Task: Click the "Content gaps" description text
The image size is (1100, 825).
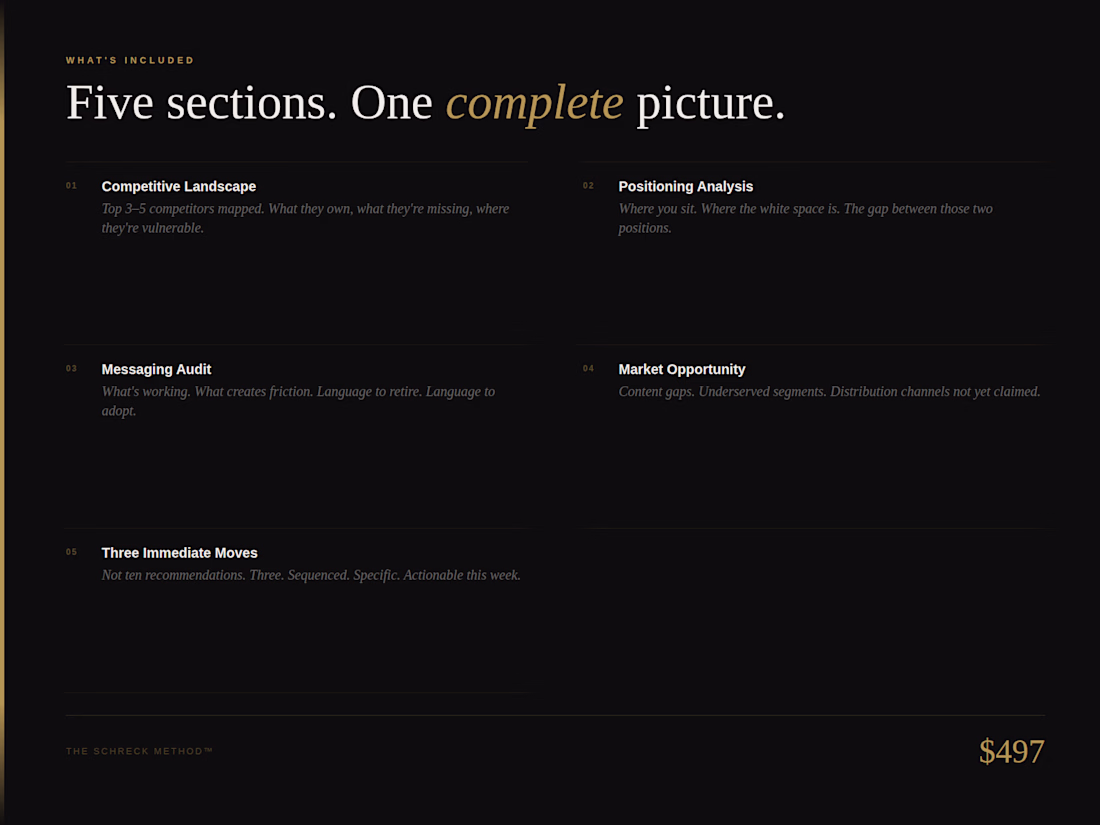Action: tap(829, 392)
